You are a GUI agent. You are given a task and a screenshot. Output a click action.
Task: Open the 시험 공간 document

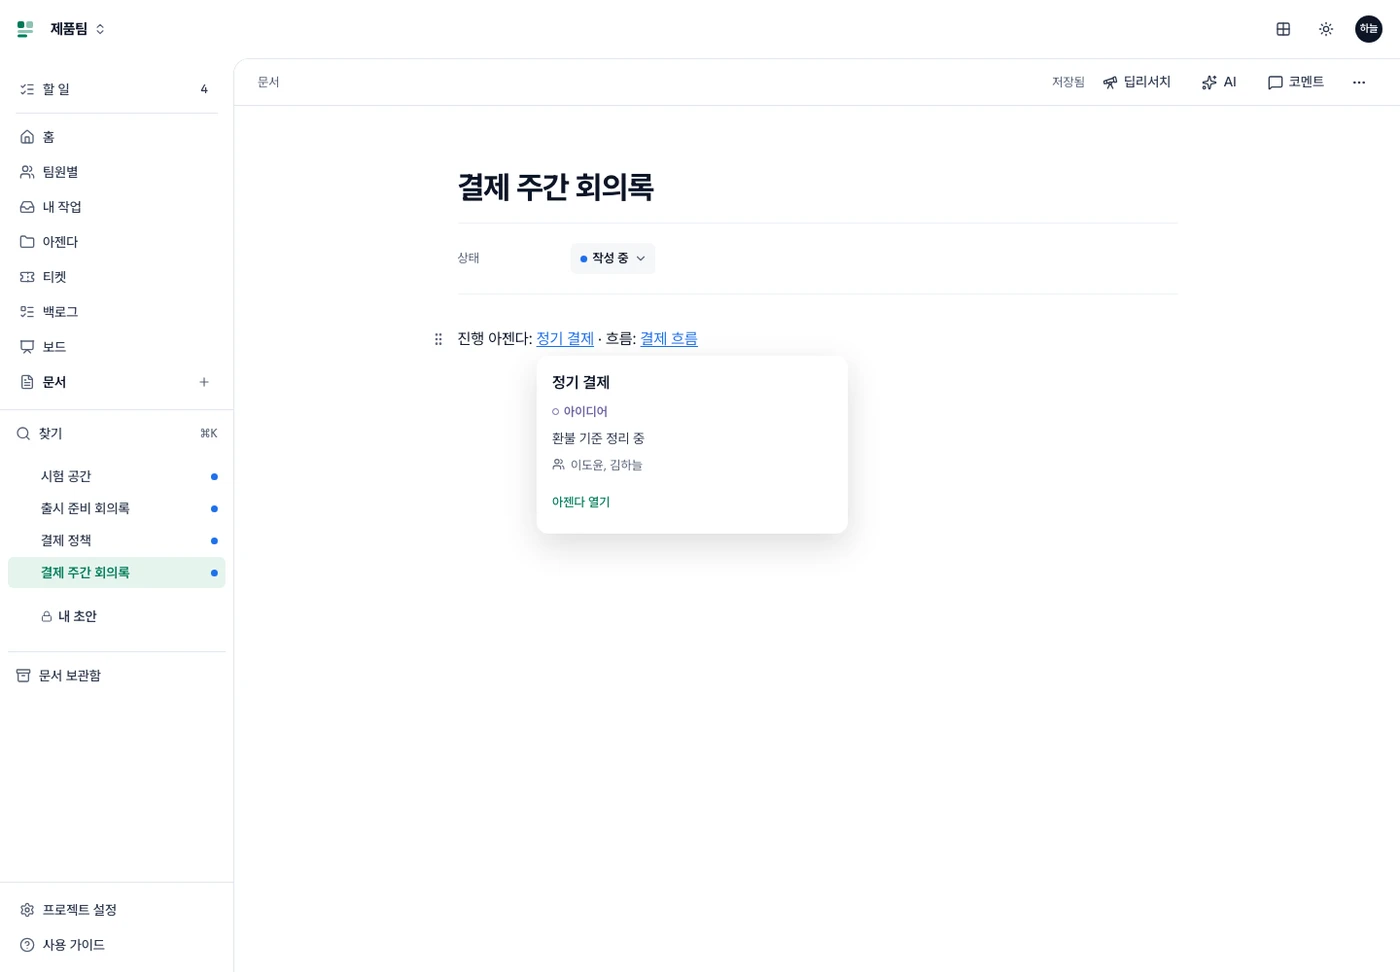(x=117, y=476)
